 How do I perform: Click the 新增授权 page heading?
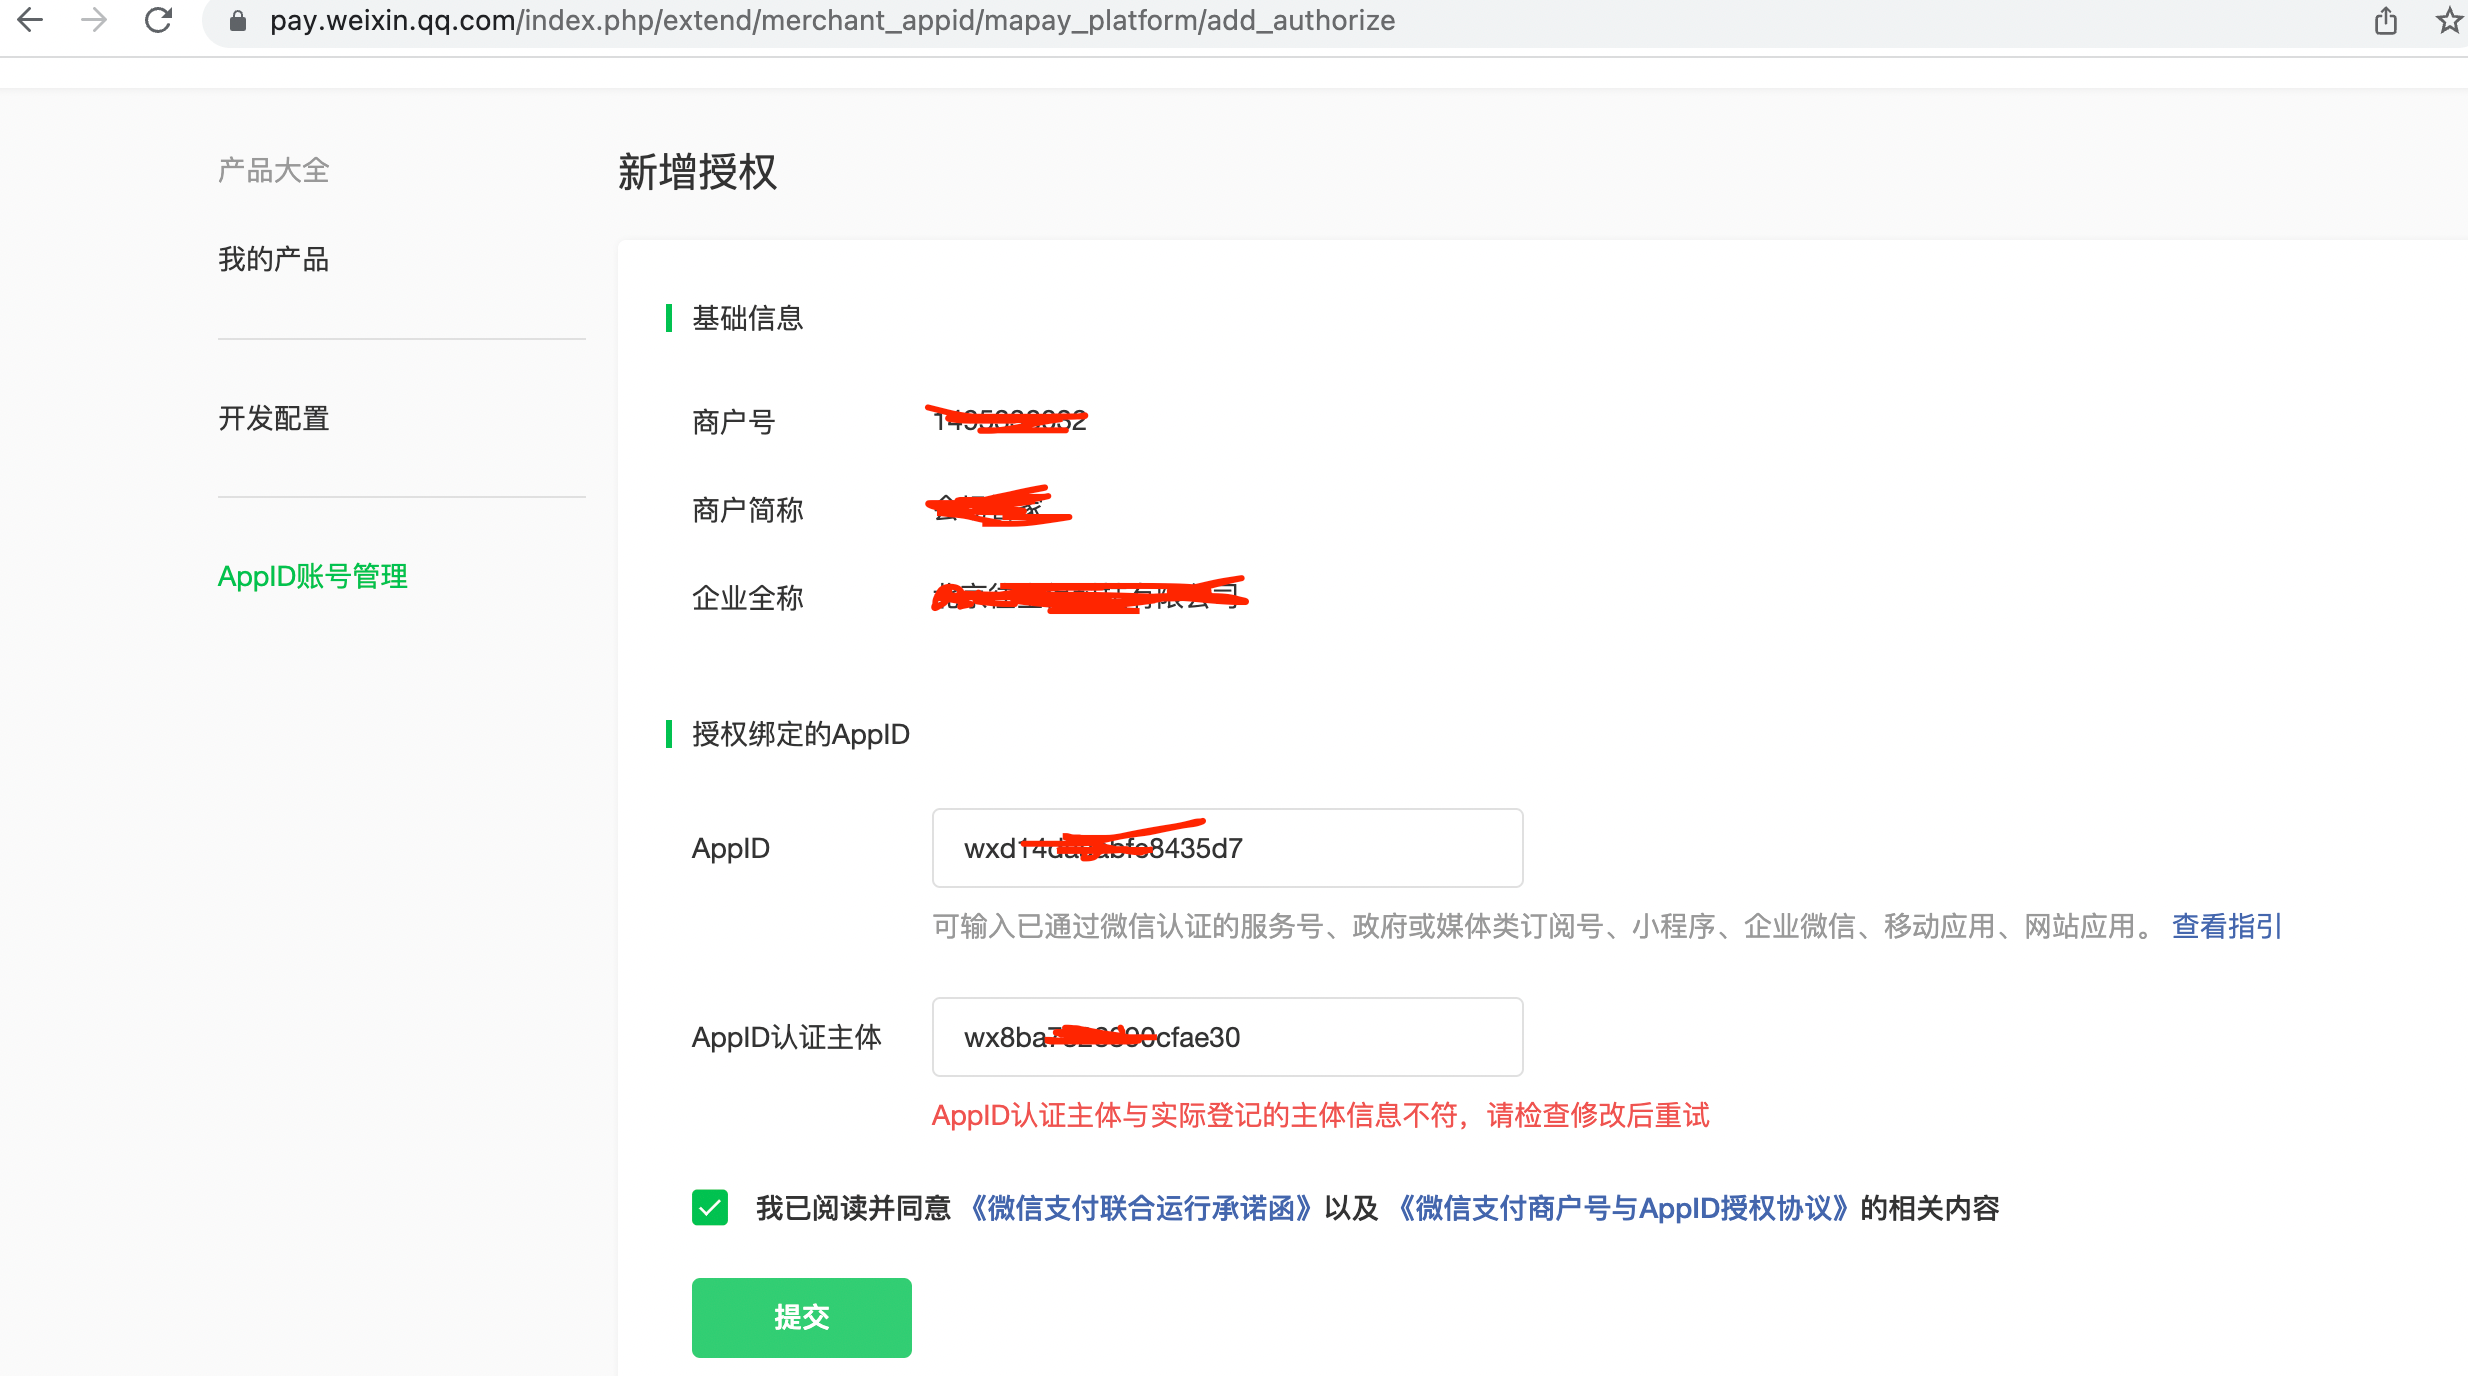[x=697, y=172]
